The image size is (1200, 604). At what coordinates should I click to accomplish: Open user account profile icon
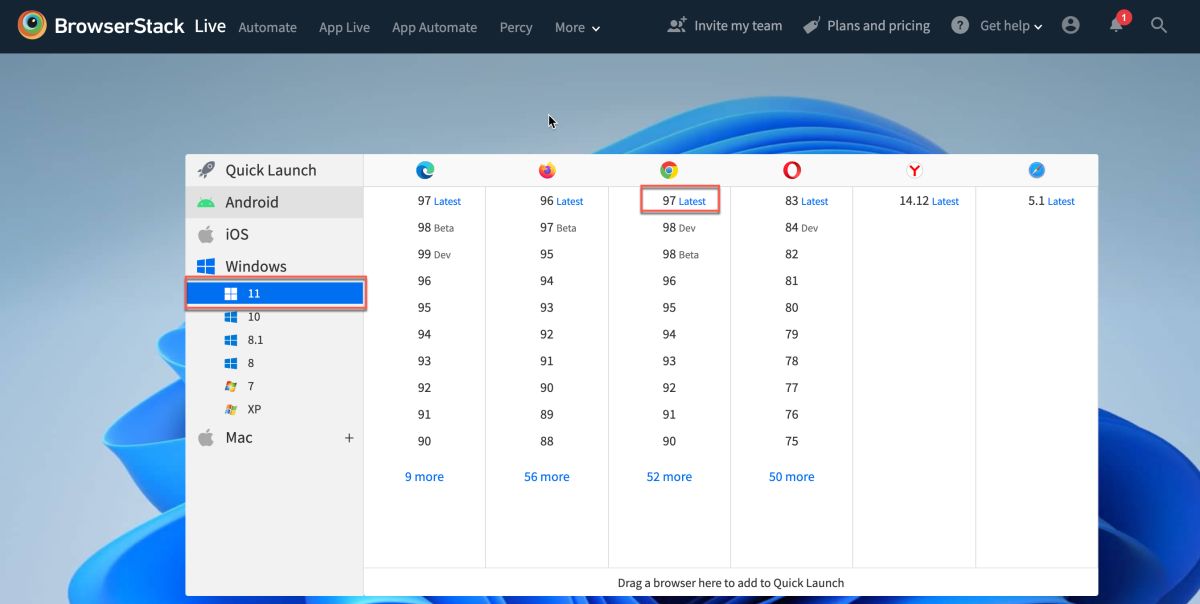(1071, 25)
